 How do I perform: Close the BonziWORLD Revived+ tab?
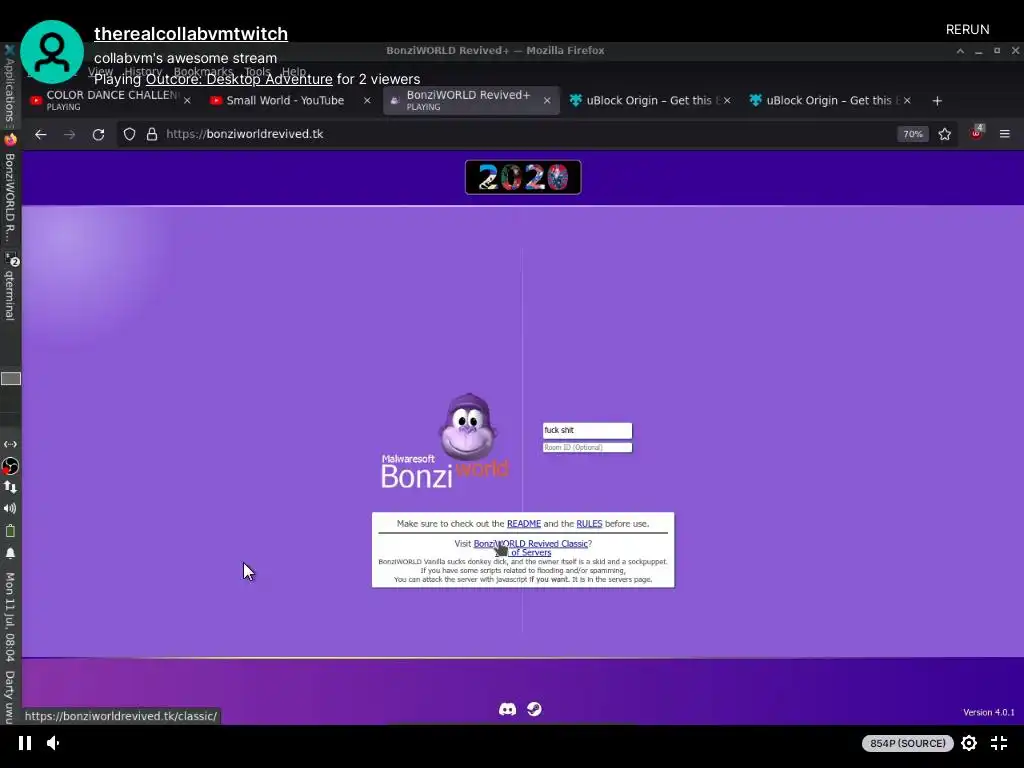[547, 101]
